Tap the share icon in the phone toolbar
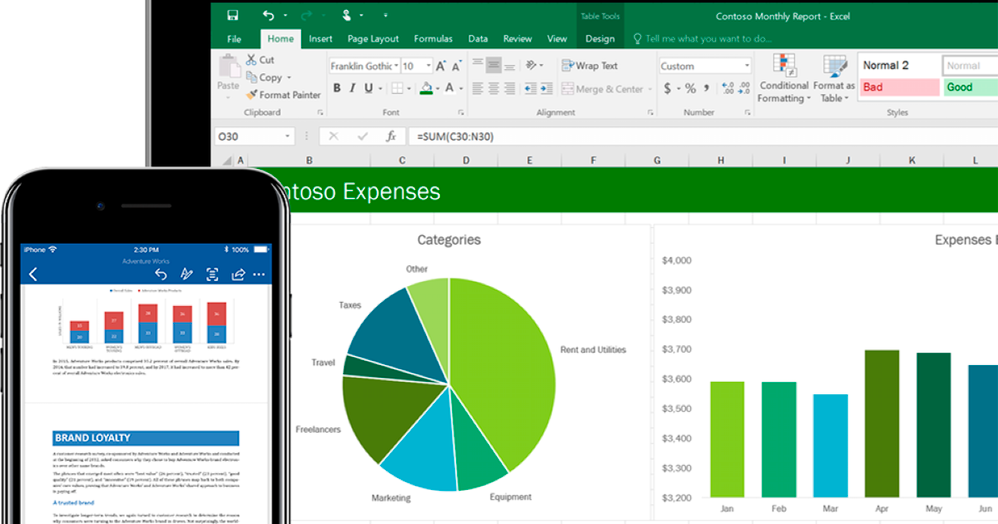The height and width of the screenshot is (524, 998). [238, 274]
